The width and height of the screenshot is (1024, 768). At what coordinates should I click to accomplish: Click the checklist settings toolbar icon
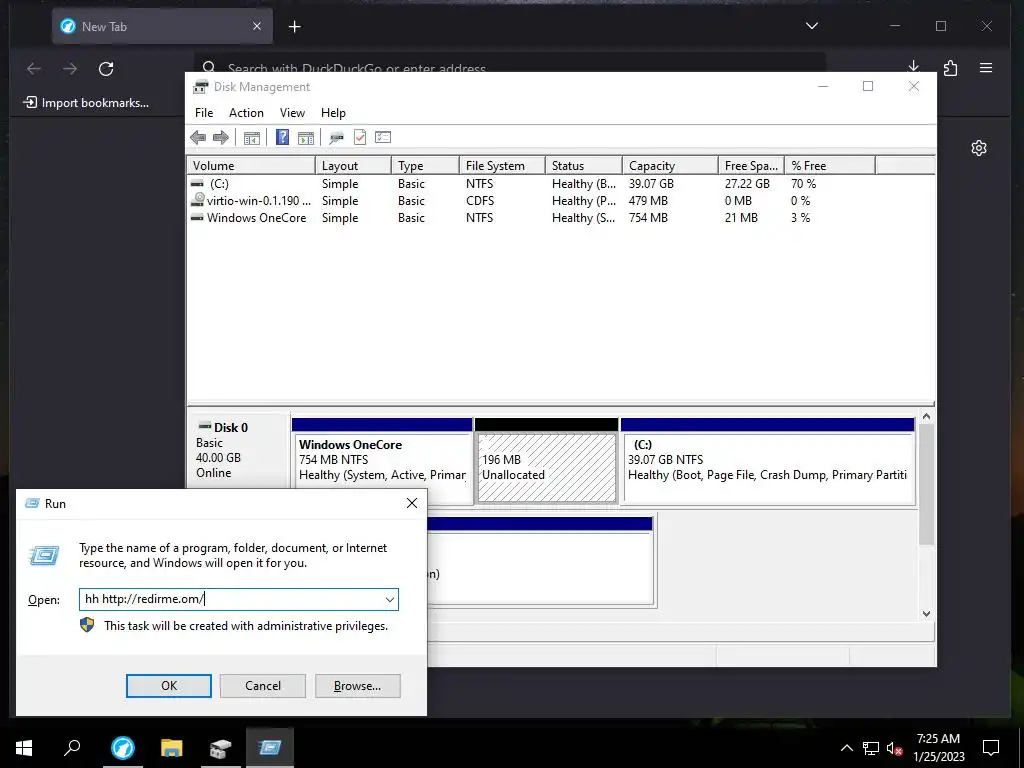tap(383, 137)
